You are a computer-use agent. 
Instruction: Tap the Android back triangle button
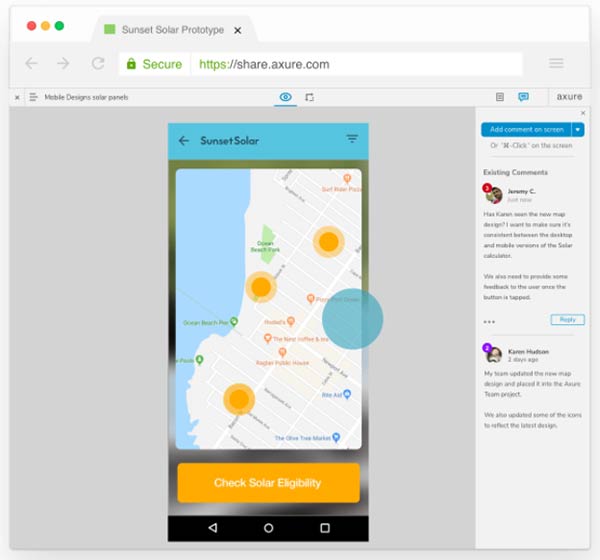[213, 528]
